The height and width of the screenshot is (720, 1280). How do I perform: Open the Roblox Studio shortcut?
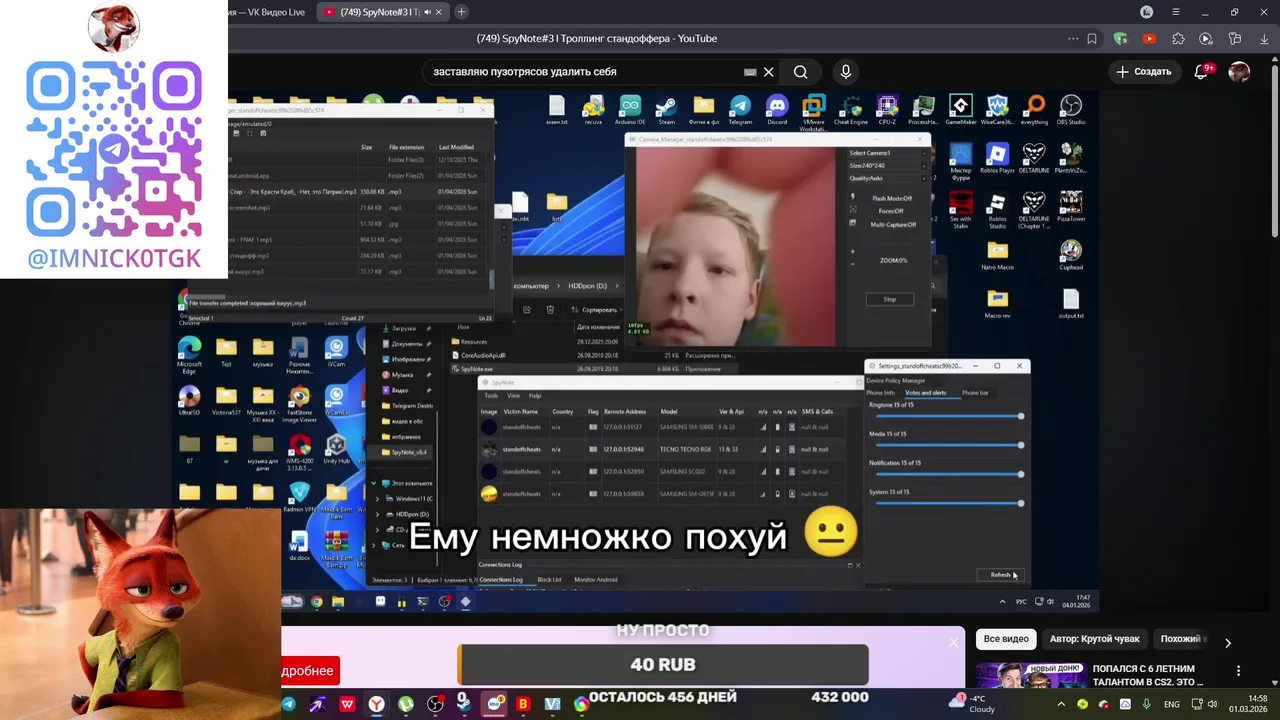[997, 208]
